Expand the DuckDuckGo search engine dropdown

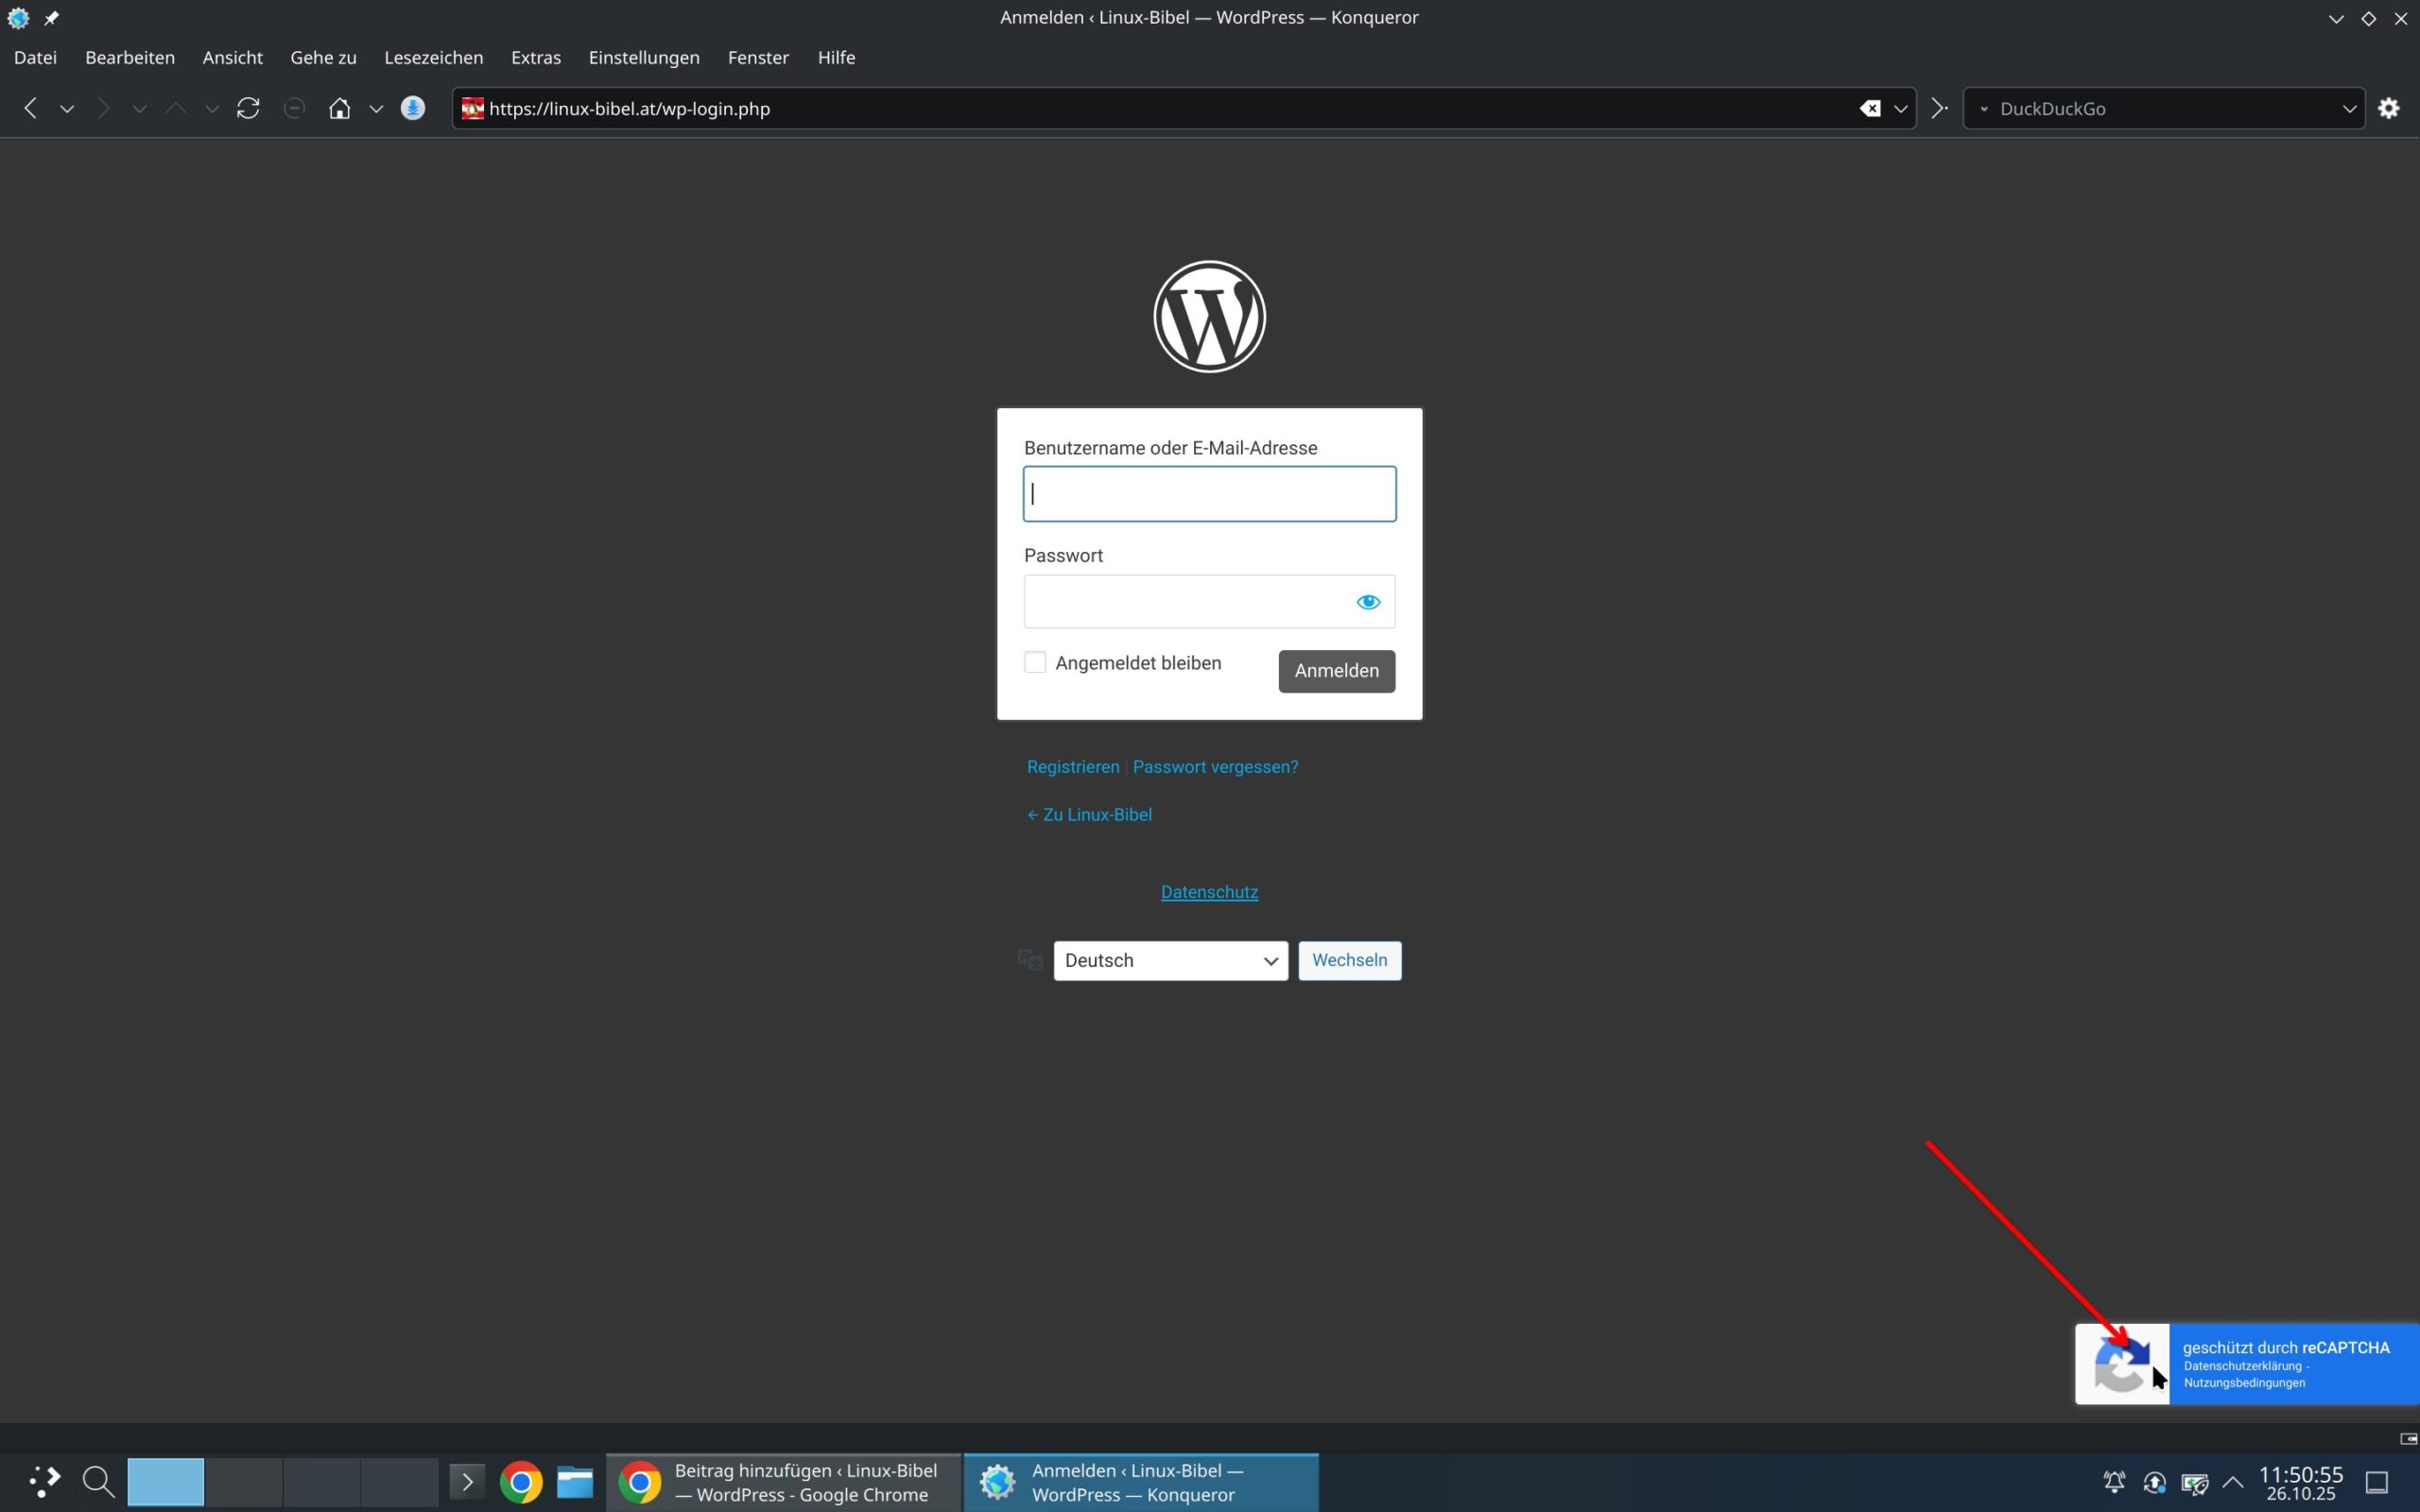(2349, 108)
